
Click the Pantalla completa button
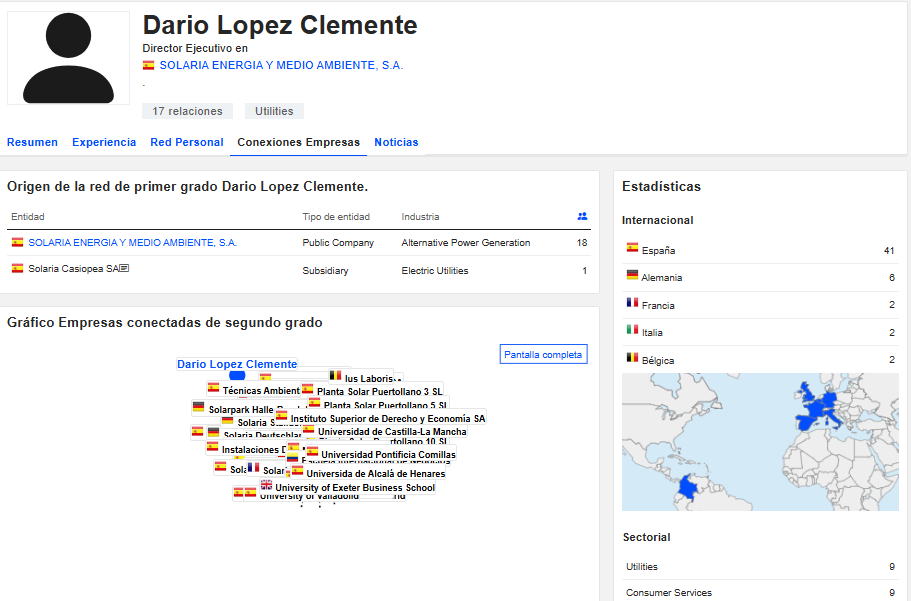coord(543,355)
